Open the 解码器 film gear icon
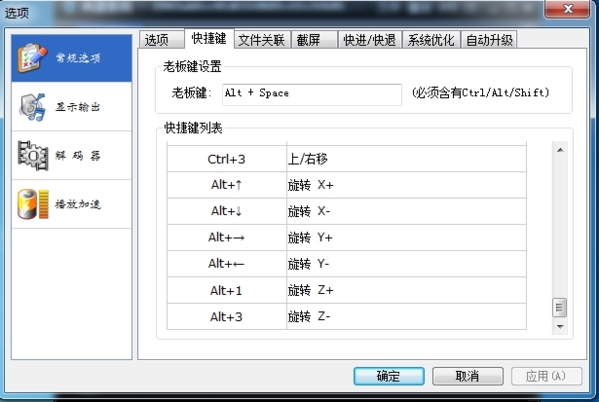599x402 pixels. pos(33,156)
